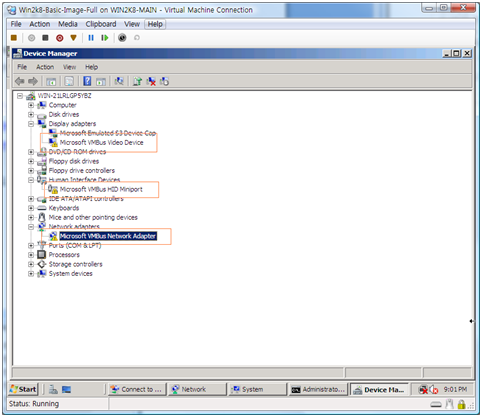The width and height of the screenshot is (482, 417).
Task: Click Scan for hardware changes icon
Action: tap(119, 81)
